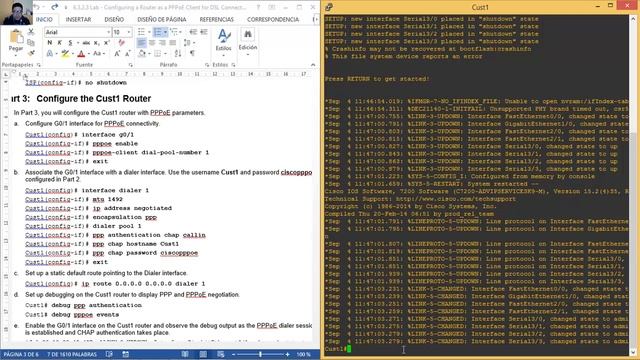Toggle show paragraph marks ¶
This screenshot has height=360, width=640.
(192, 53)
